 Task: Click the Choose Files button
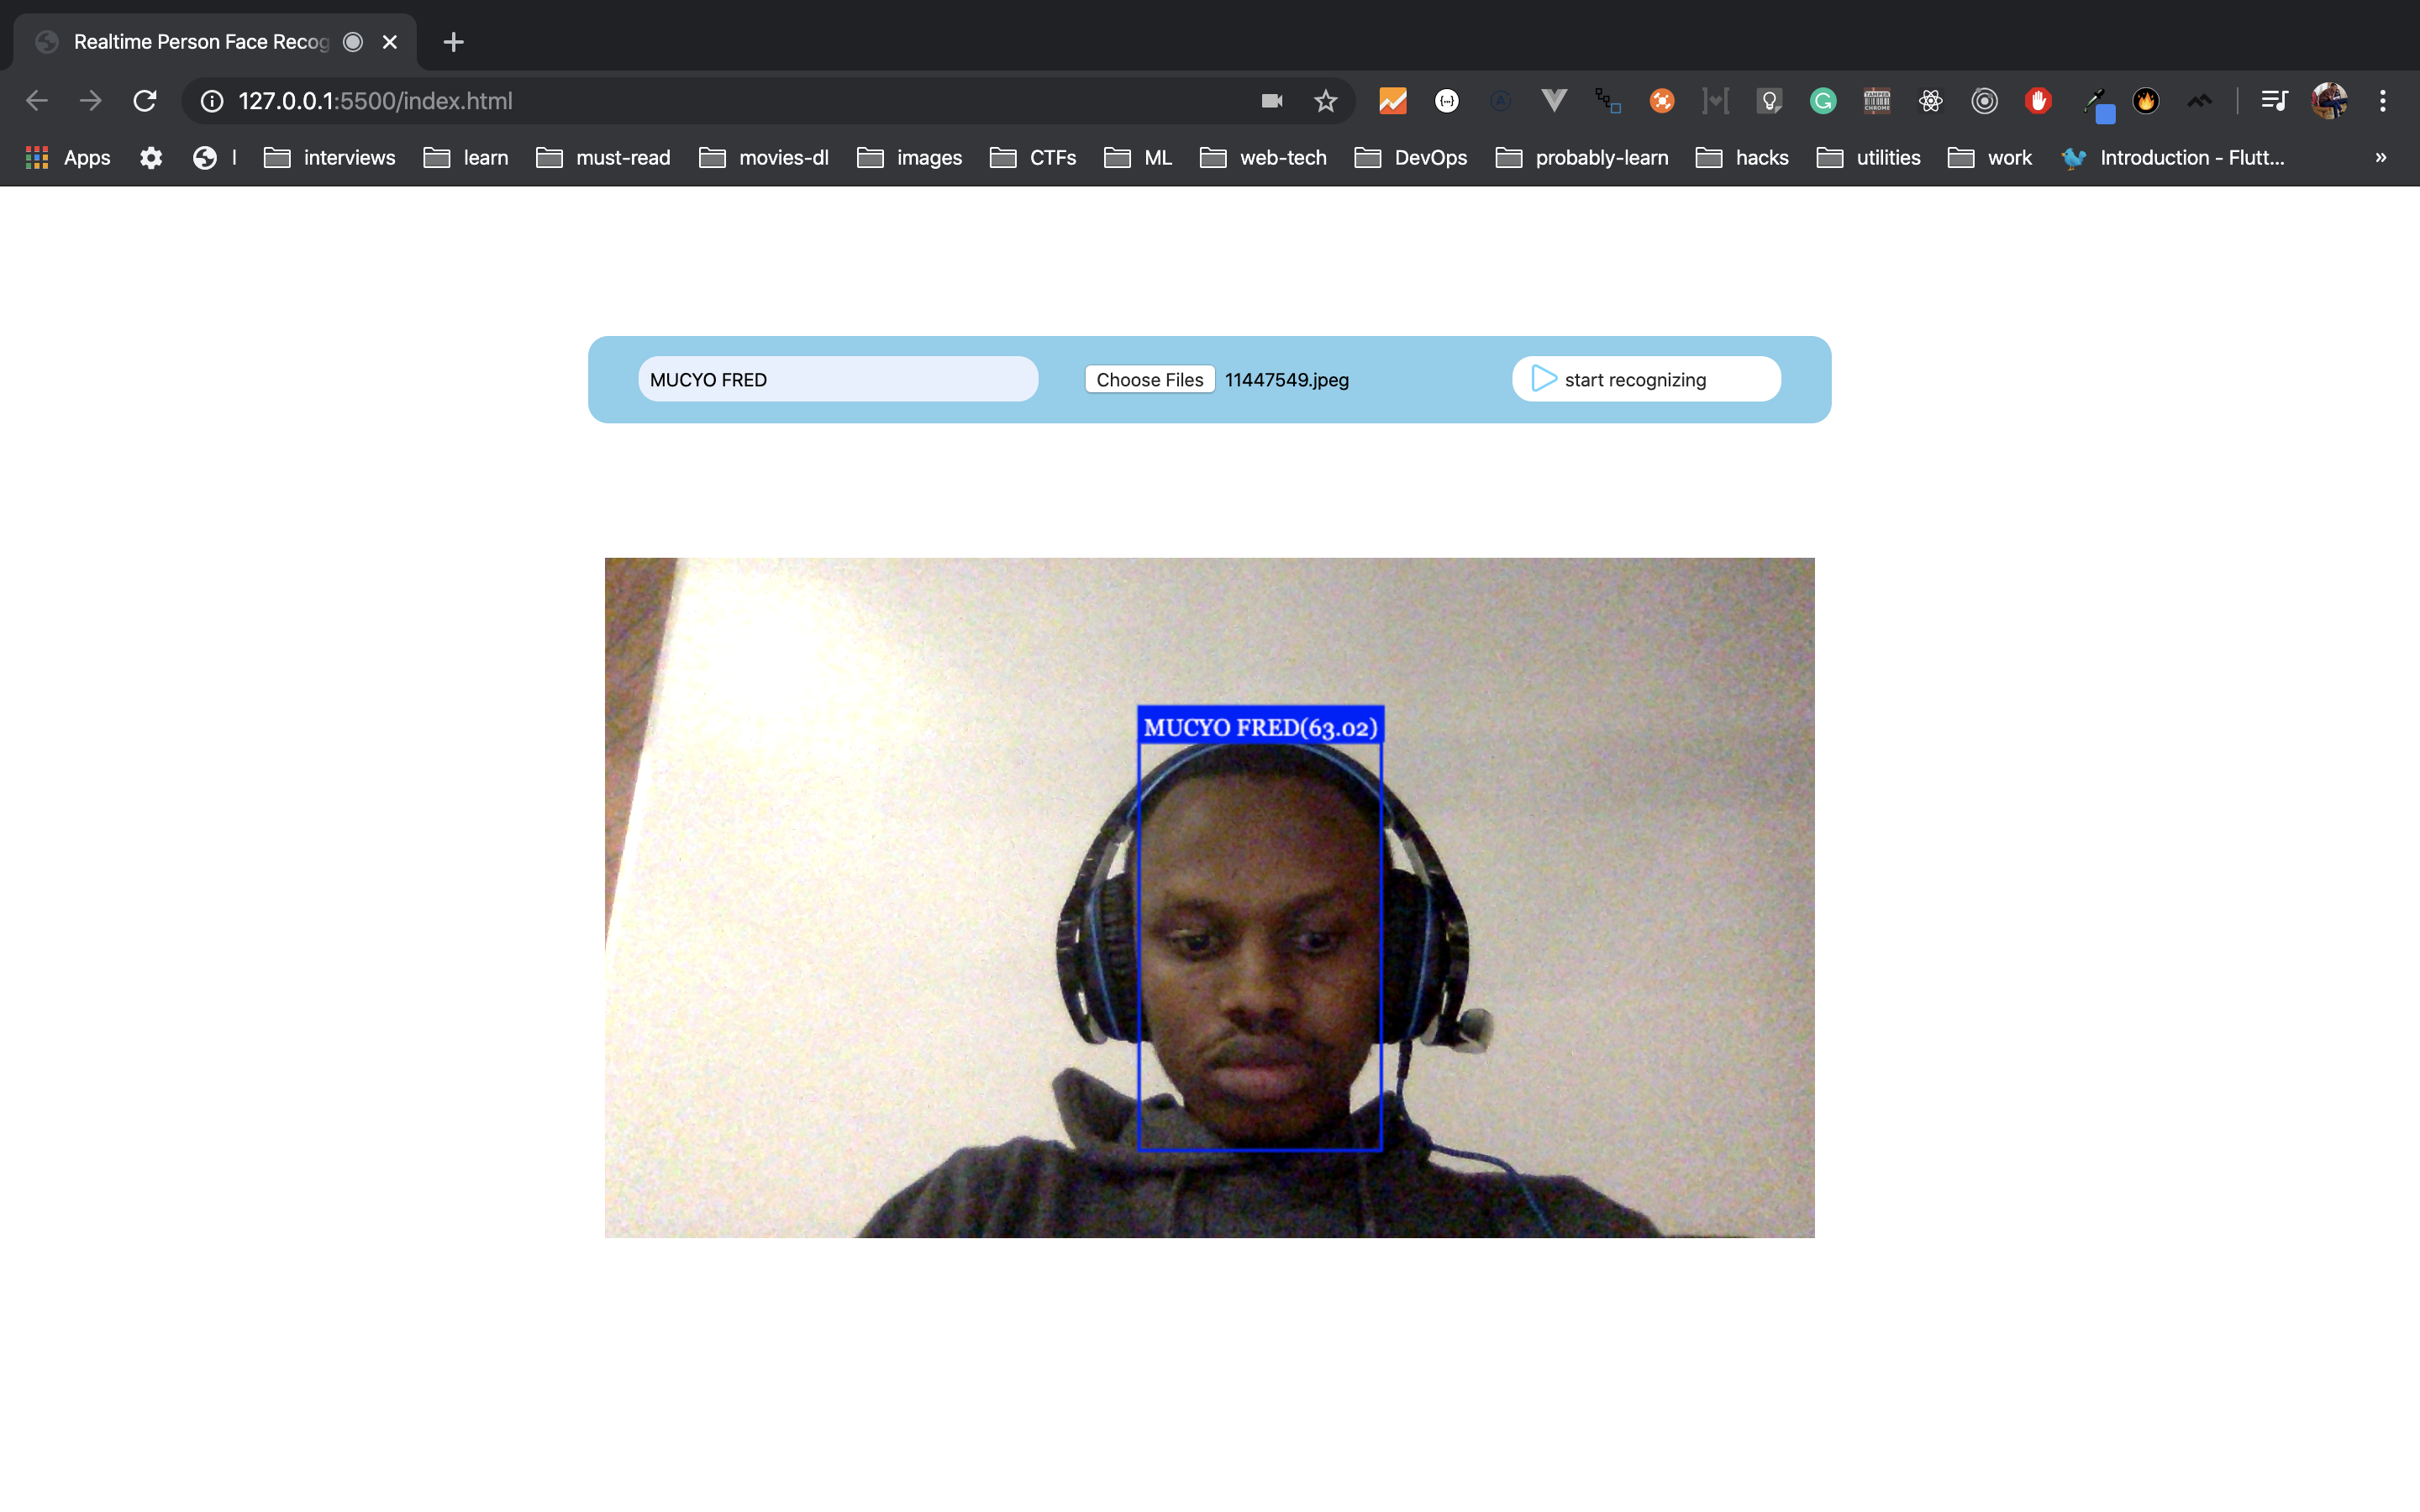pyautogui.click(x=1149, y=380)
